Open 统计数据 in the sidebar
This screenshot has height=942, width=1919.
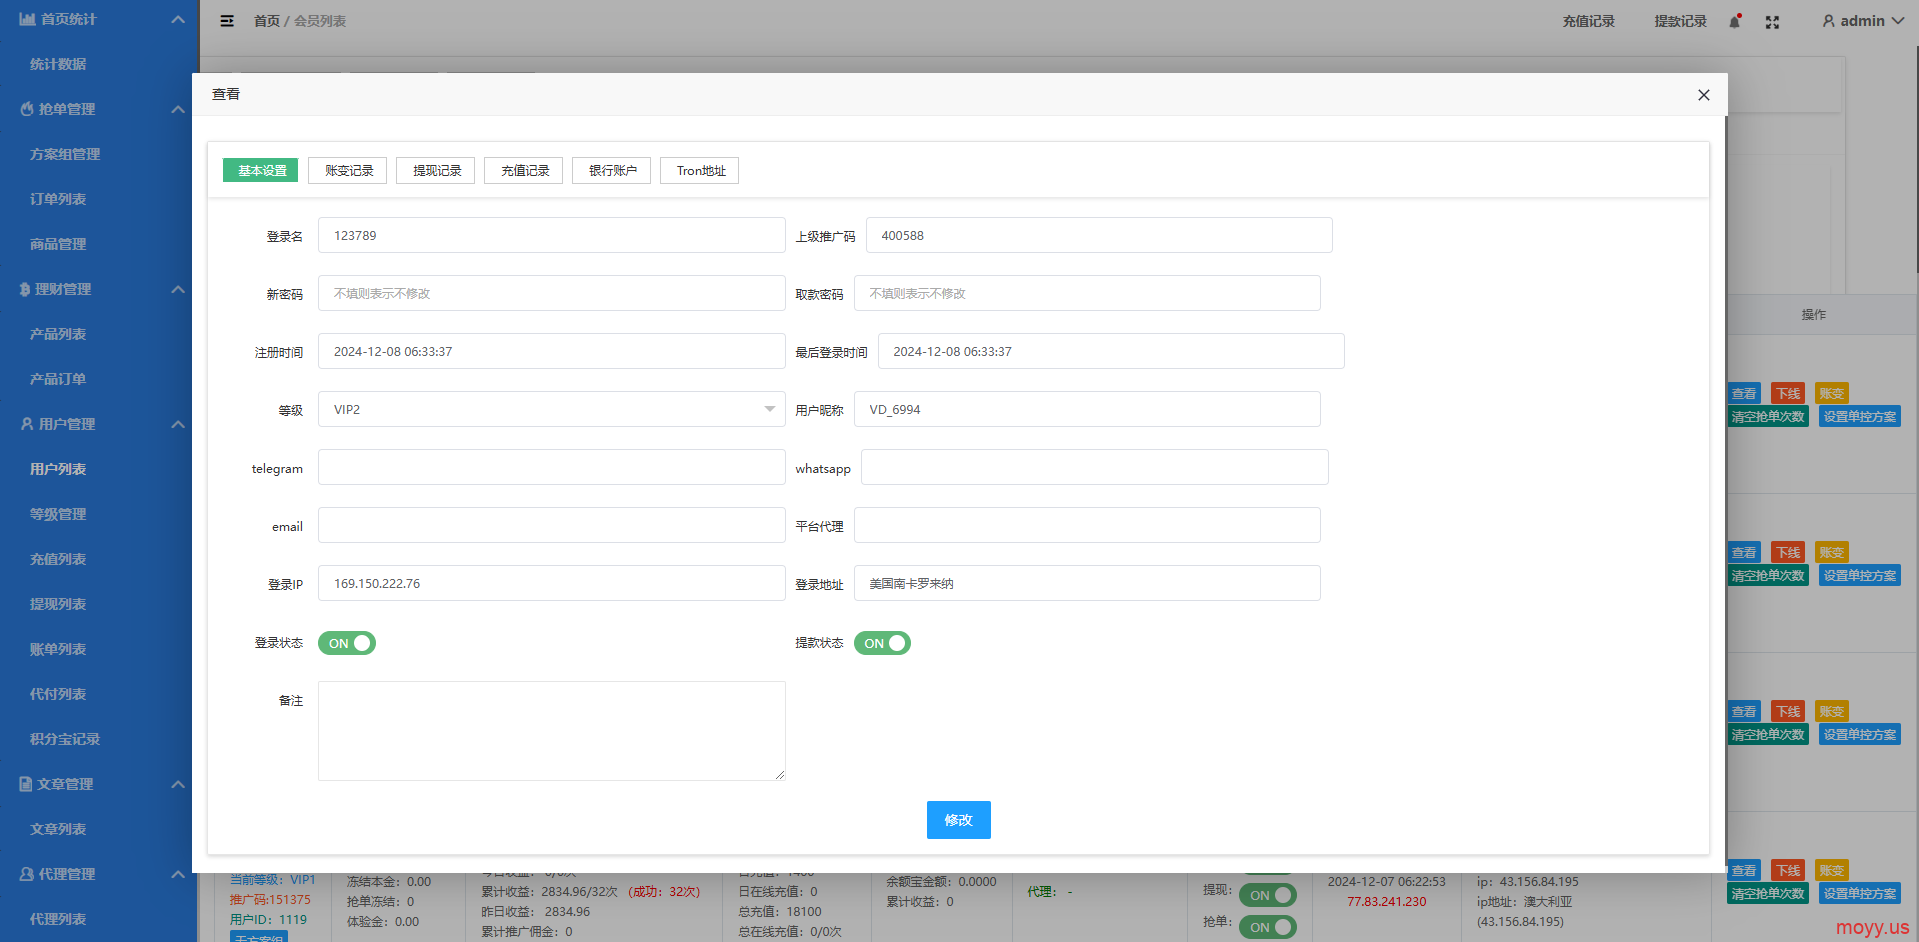tap(58, 64)
